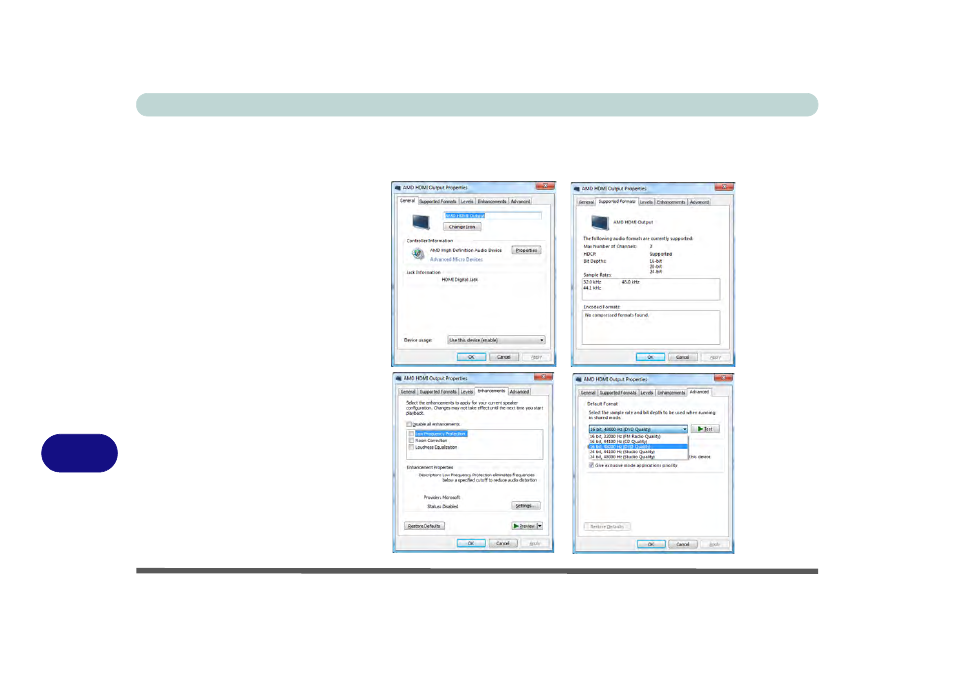Click the 32.0 kHz sample rate entry
The width and height of the screenshot is (954, 673).
[592, 282]
